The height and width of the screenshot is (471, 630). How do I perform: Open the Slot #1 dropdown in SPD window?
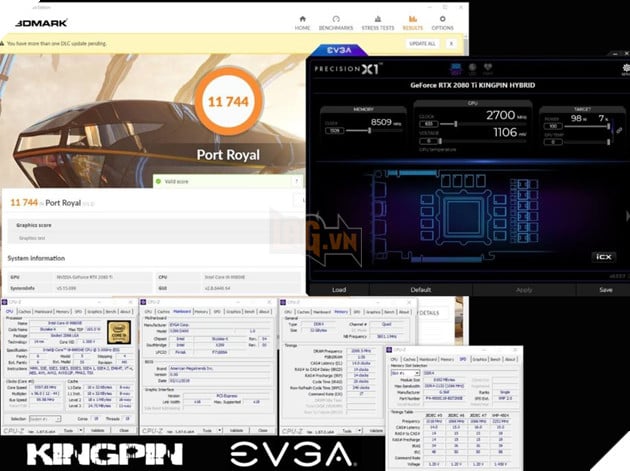point(405,373)
